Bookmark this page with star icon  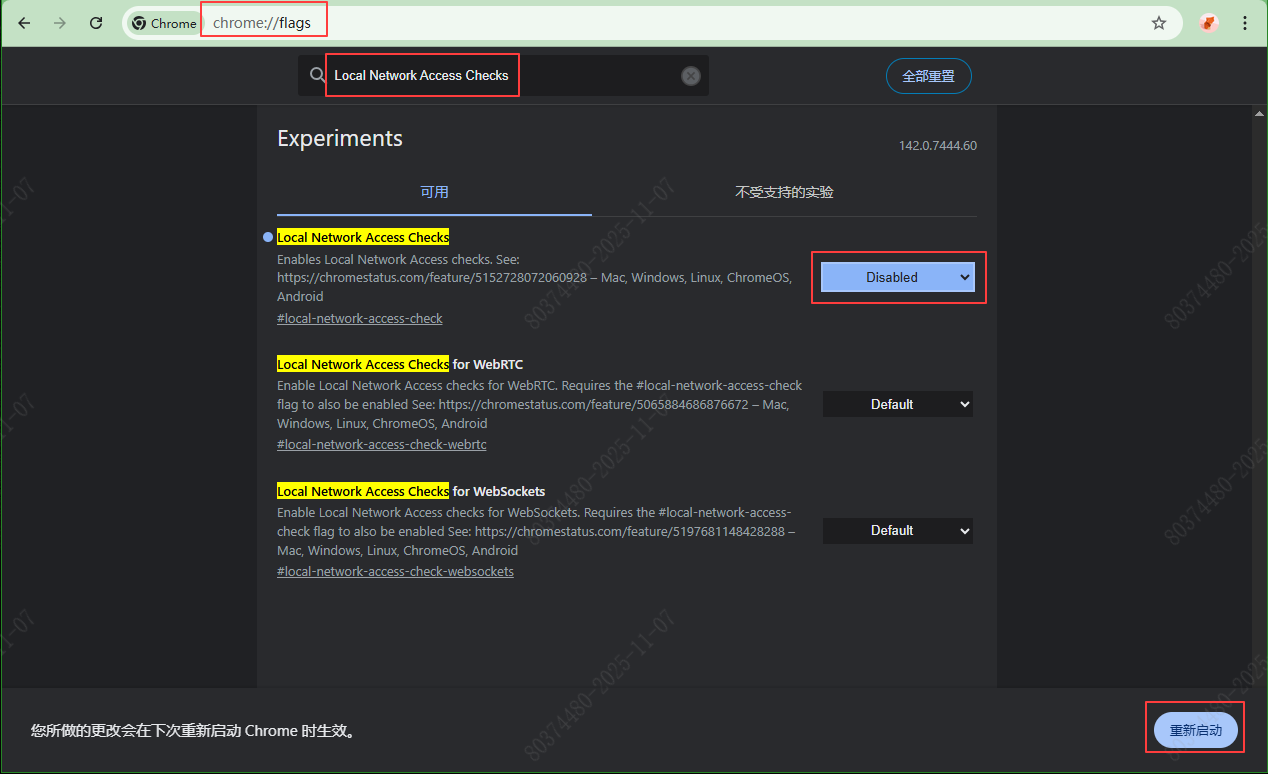[x=1159, y=23]
